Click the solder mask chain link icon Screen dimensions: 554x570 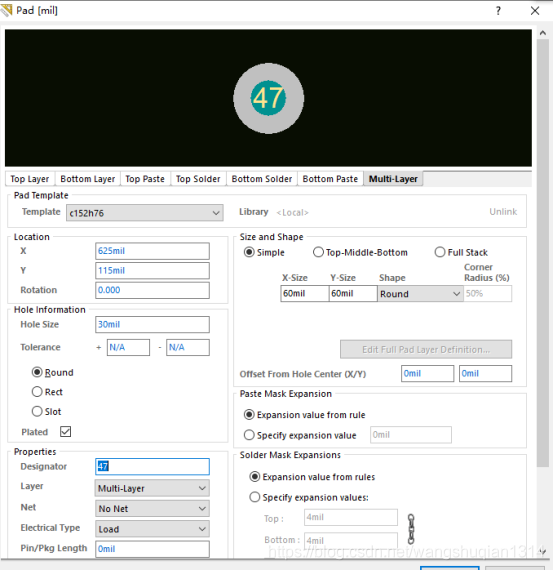point(411,529)
